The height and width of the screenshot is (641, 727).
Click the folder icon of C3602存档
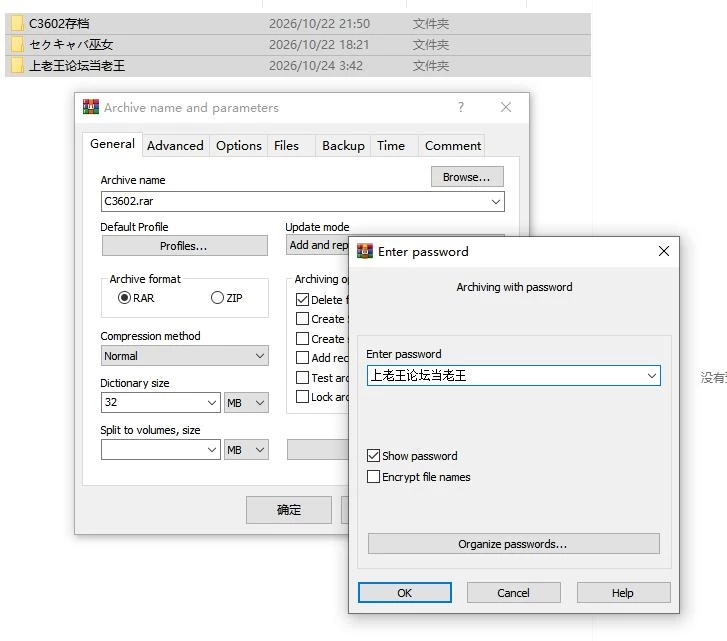coord(17,24)
